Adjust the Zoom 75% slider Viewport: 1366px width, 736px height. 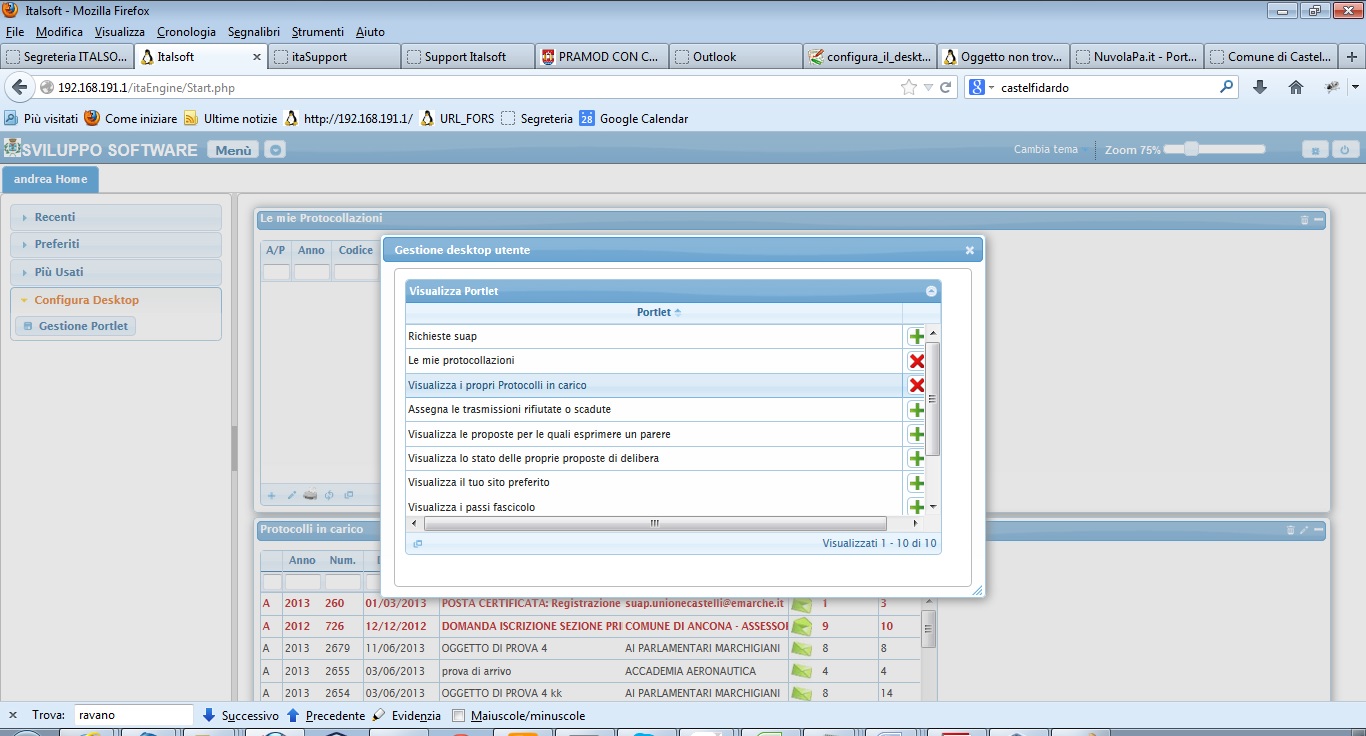coord(1190,150)
